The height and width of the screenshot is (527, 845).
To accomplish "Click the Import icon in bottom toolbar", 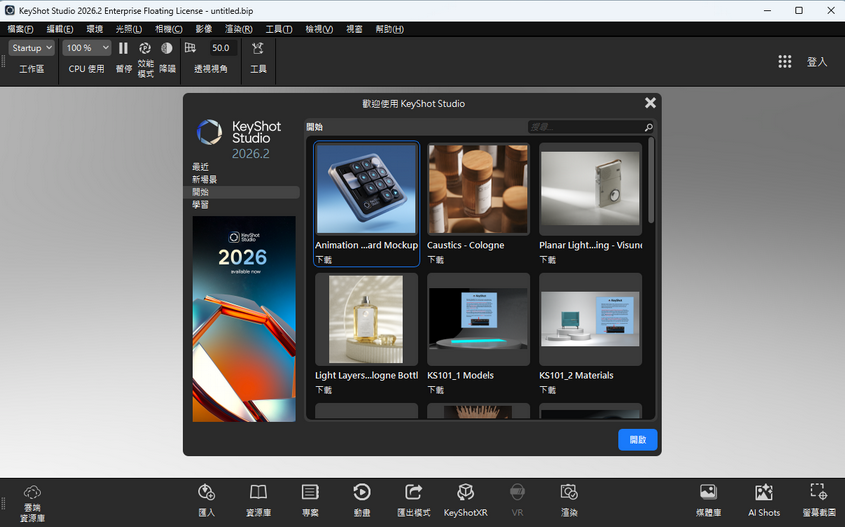I will (x=206, y=492).
